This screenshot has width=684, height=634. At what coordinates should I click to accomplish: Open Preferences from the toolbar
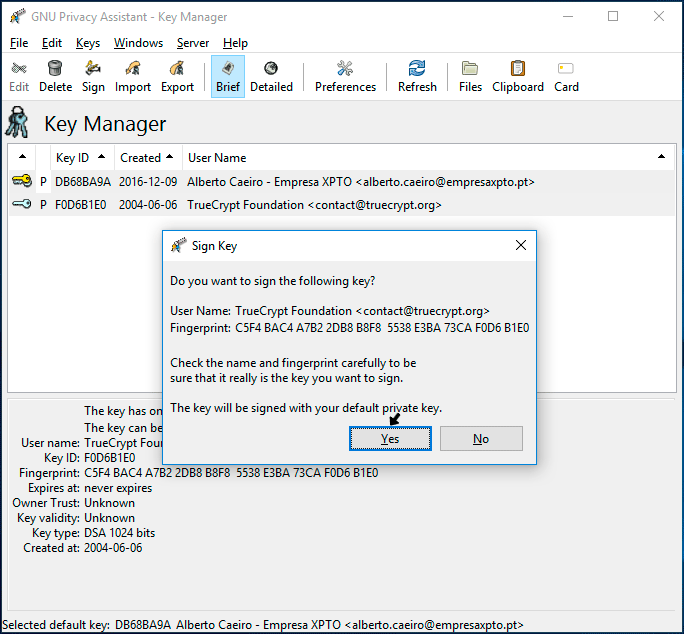tap(345, 76)
